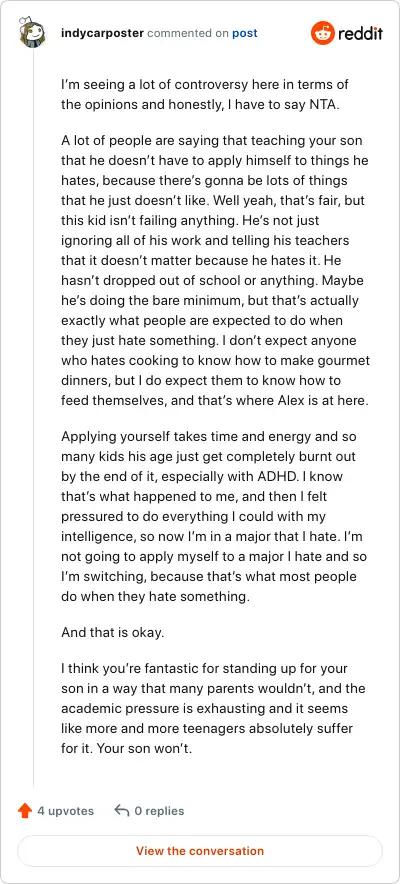Click the orange Reddit Snoo logo icon

(x=323, y=33)
